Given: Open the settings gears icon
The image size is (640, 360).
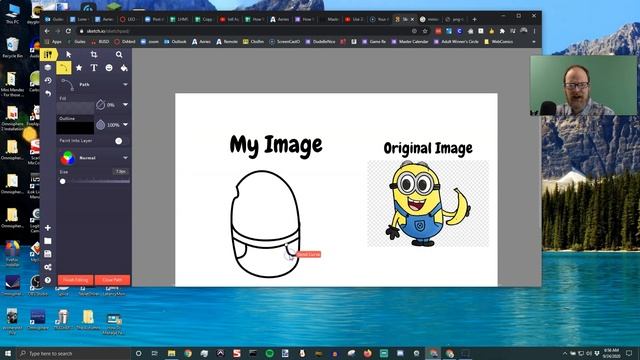Looking at the screenshot, I should click(48, 267).
